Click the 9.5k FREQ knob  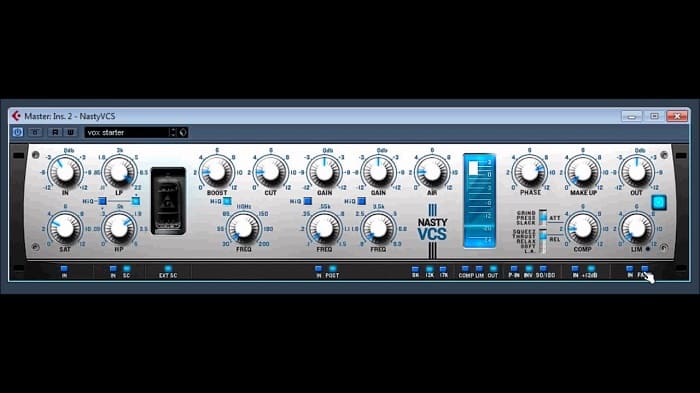point(378,229)
